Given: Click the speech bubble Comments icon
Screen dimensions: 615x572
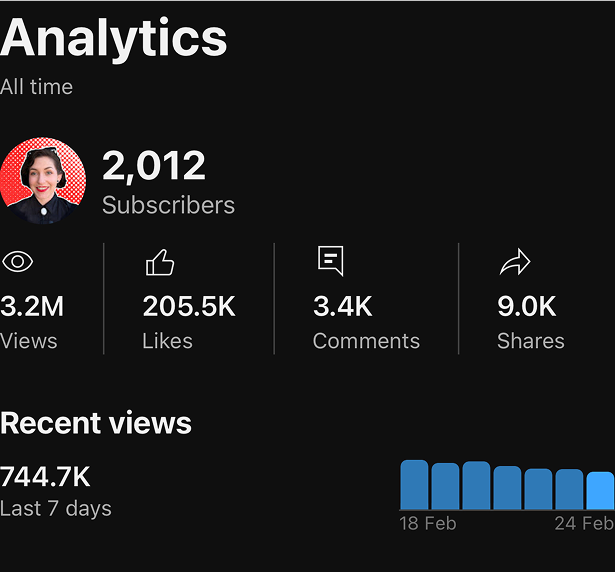Looking at the screenshot, I should (x=331, y=261).
